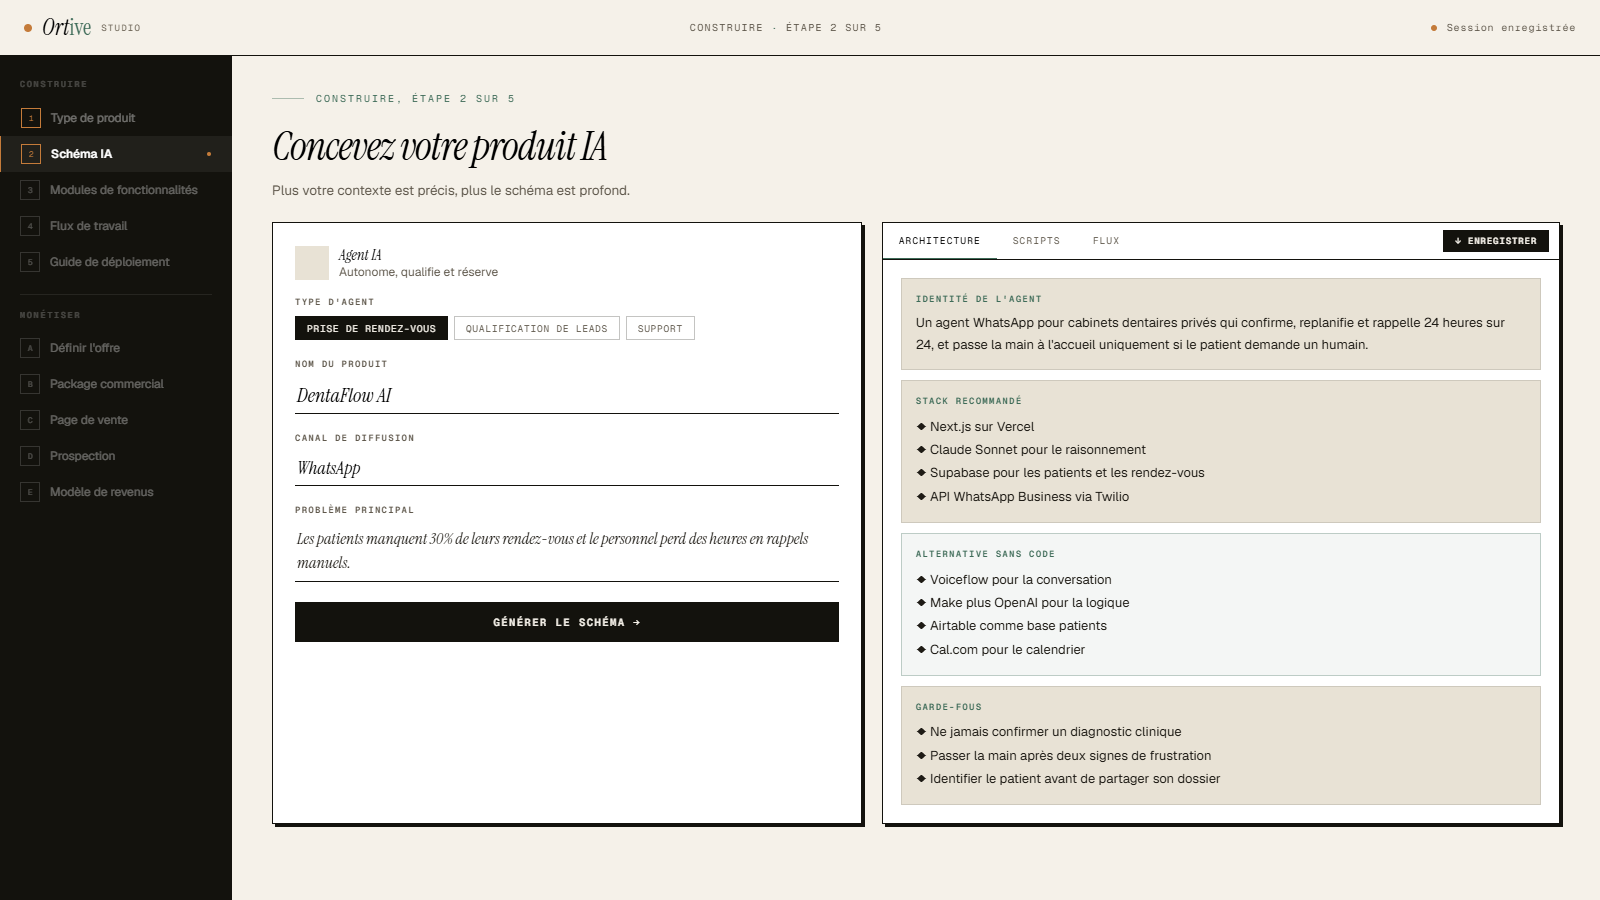Click the Nom du produit field DentaFlow AI
This screenshot has height=900, width=1600.
567,396
